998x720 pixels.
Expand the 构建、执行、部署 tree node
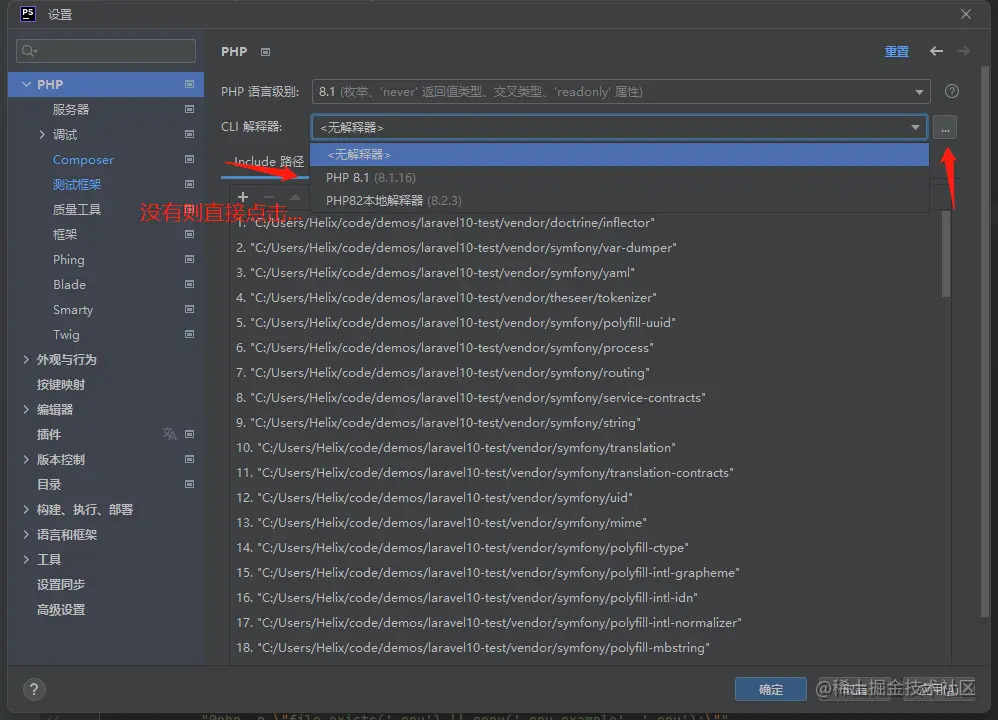tap(26, 509)
